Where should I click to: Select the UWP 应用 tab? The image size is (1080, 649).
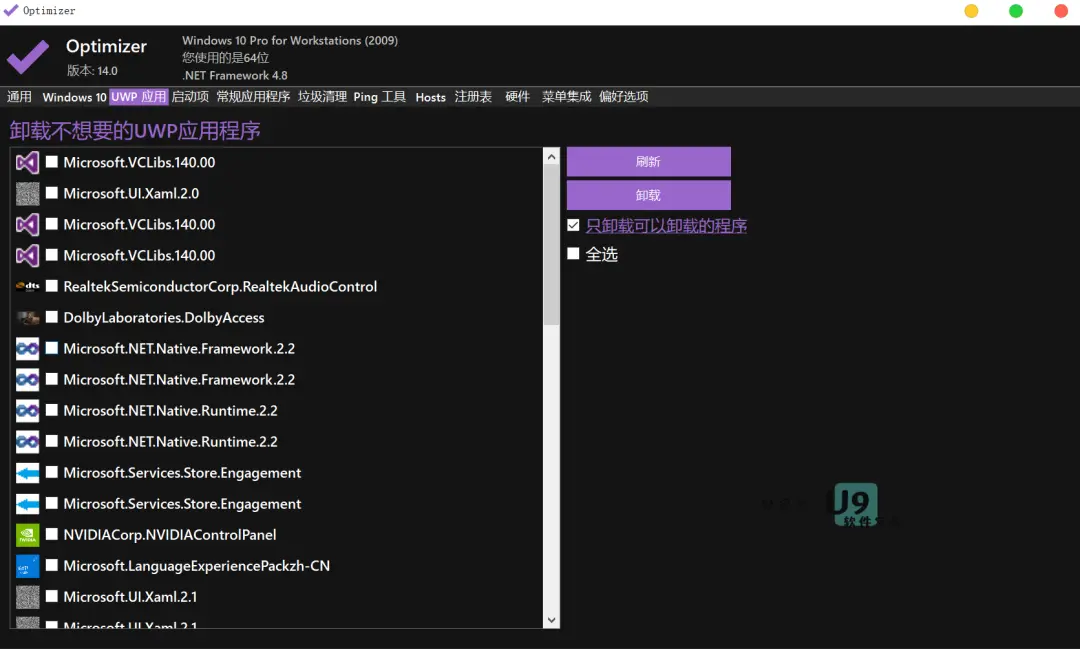[x=138, y=96]
